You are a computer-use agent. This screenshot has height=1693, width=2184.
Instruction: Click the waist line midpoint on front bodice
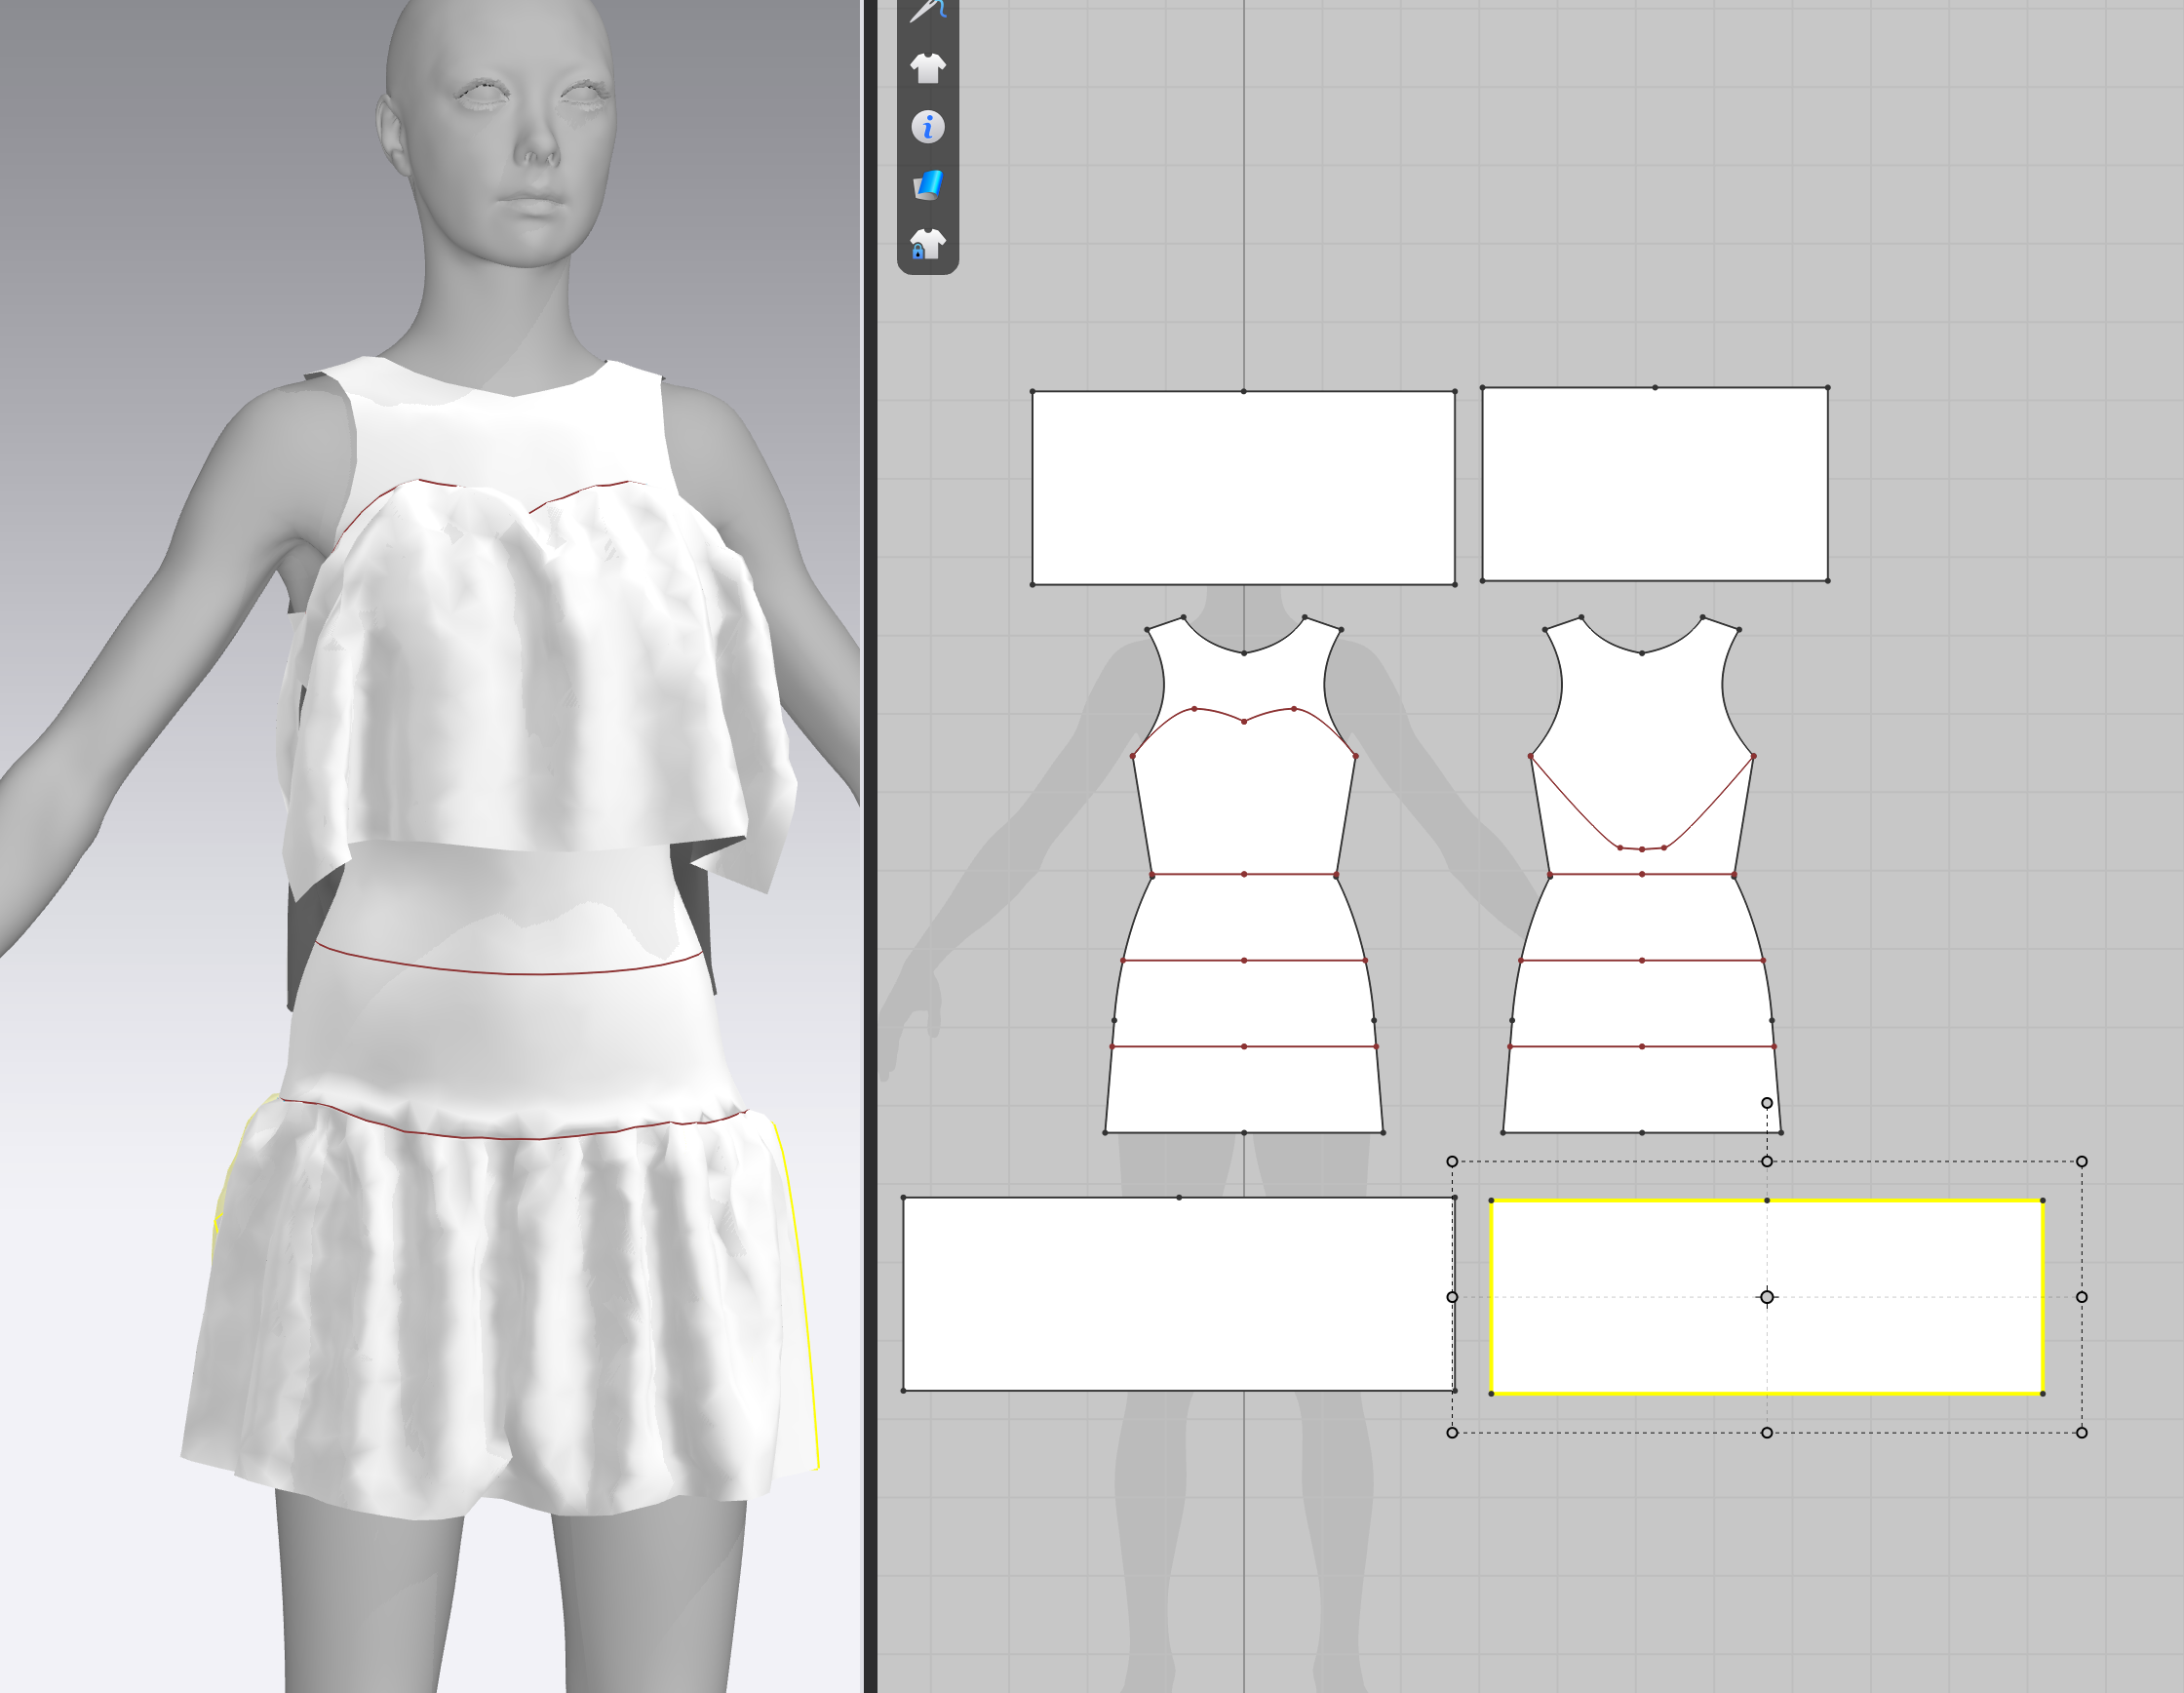1244,874
